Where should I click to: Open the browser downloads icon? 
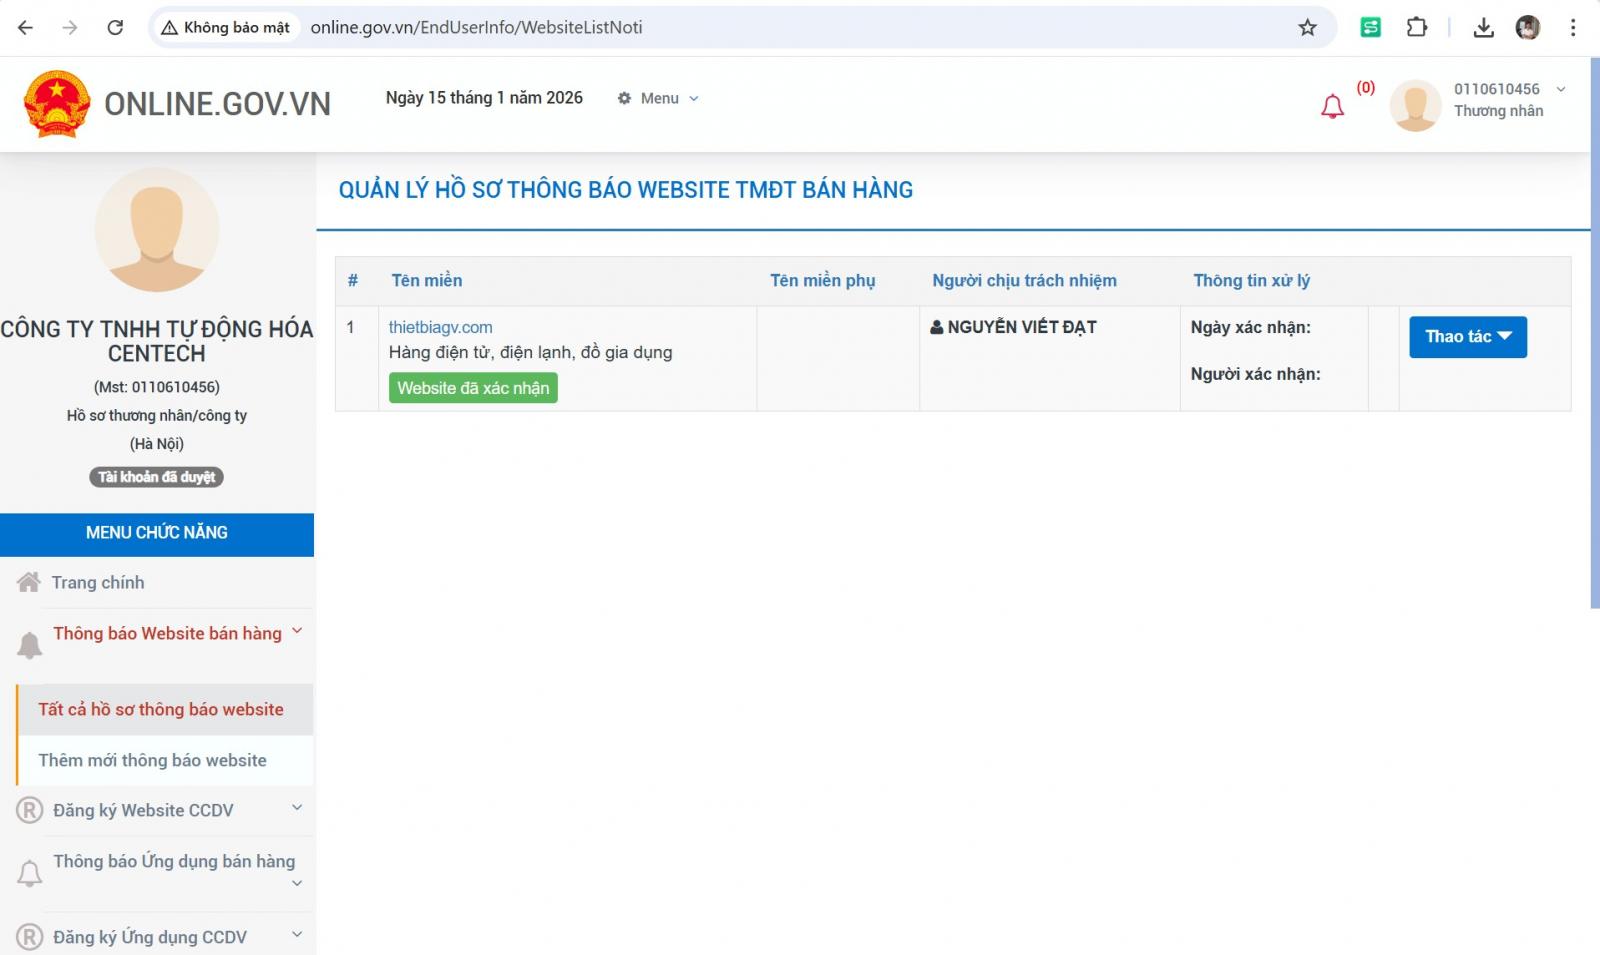tap(1483, 28)
